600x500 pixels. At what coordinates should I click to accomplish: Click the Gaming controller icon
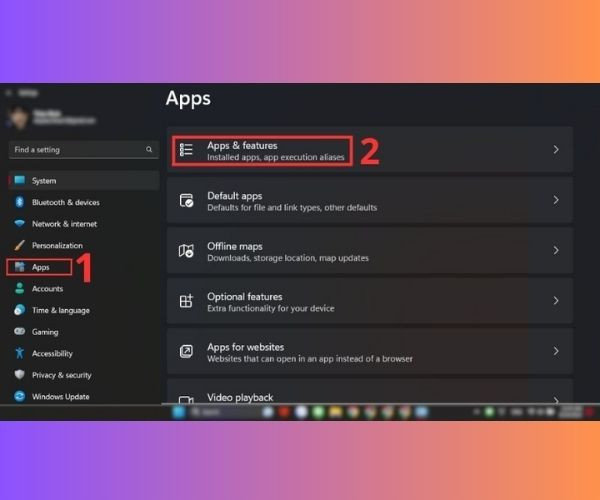20,331
